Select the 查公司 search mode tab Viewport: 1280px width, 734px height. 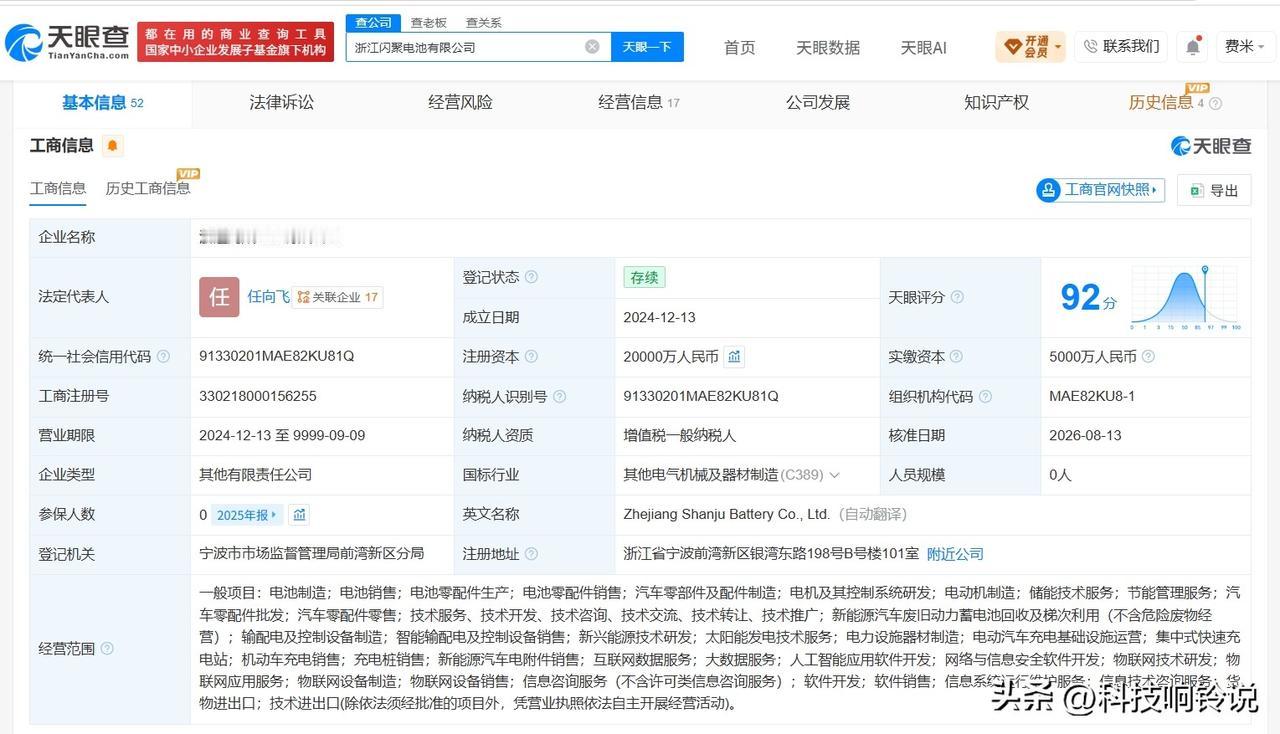[x=374, y=23]
